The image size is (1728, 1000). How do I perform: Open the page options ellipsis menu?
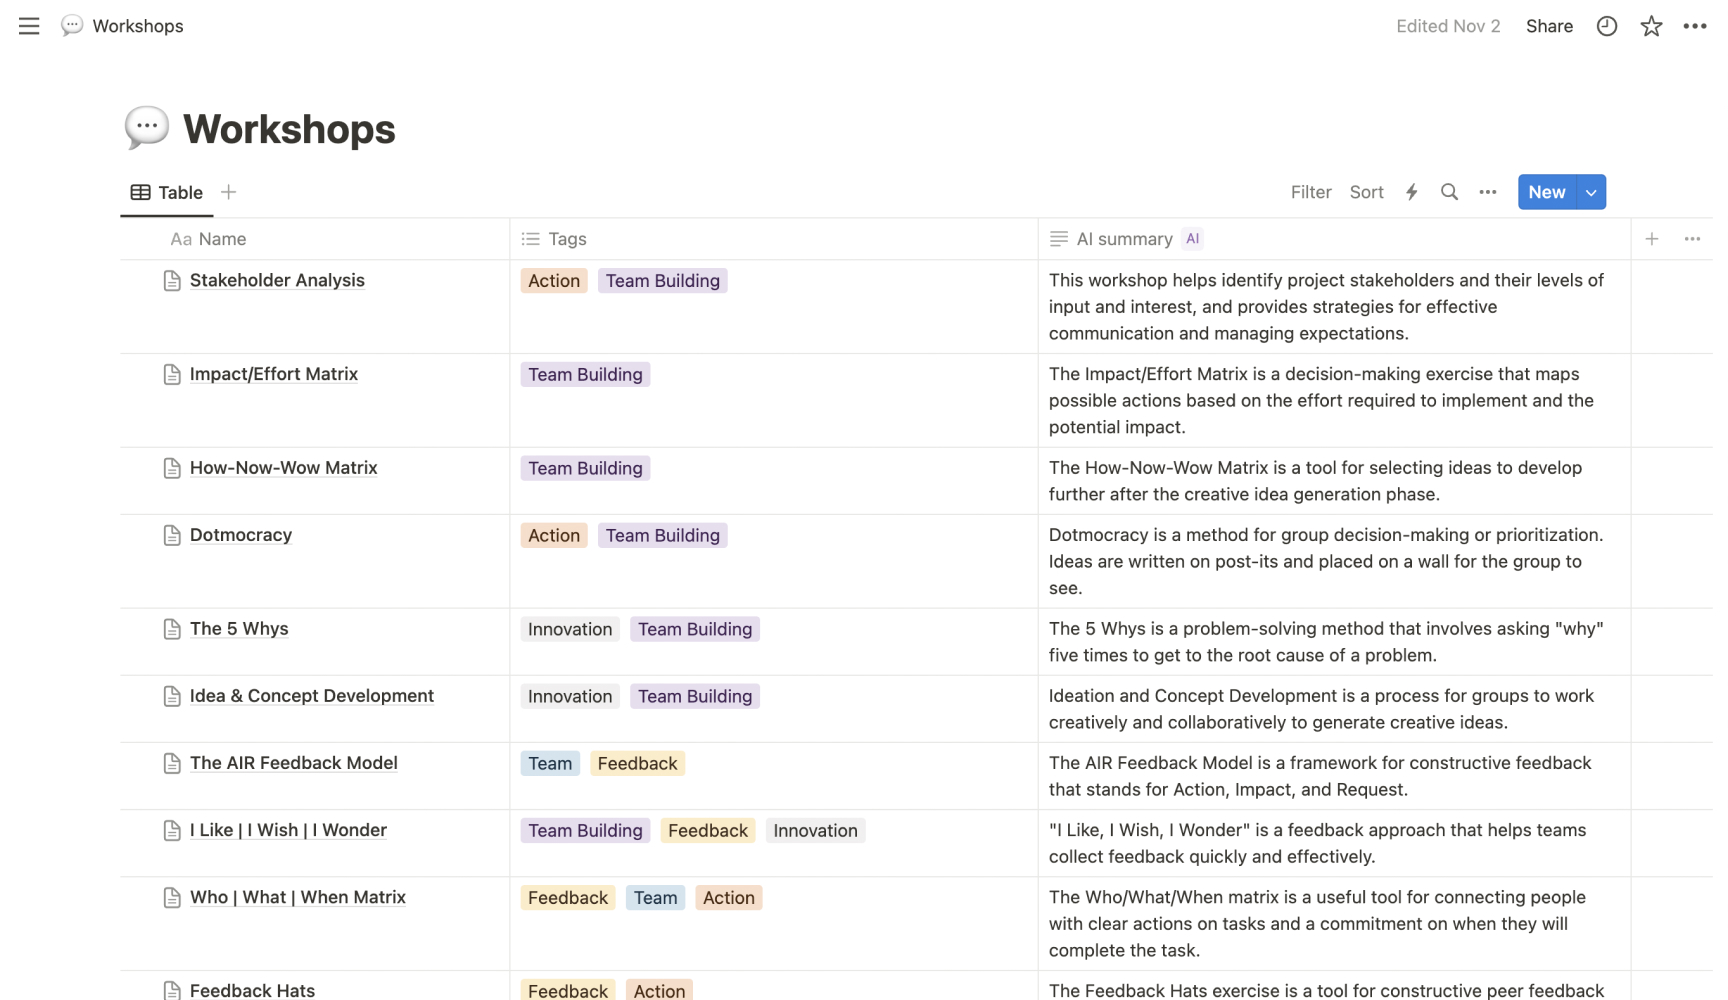tap(1694, 26)
